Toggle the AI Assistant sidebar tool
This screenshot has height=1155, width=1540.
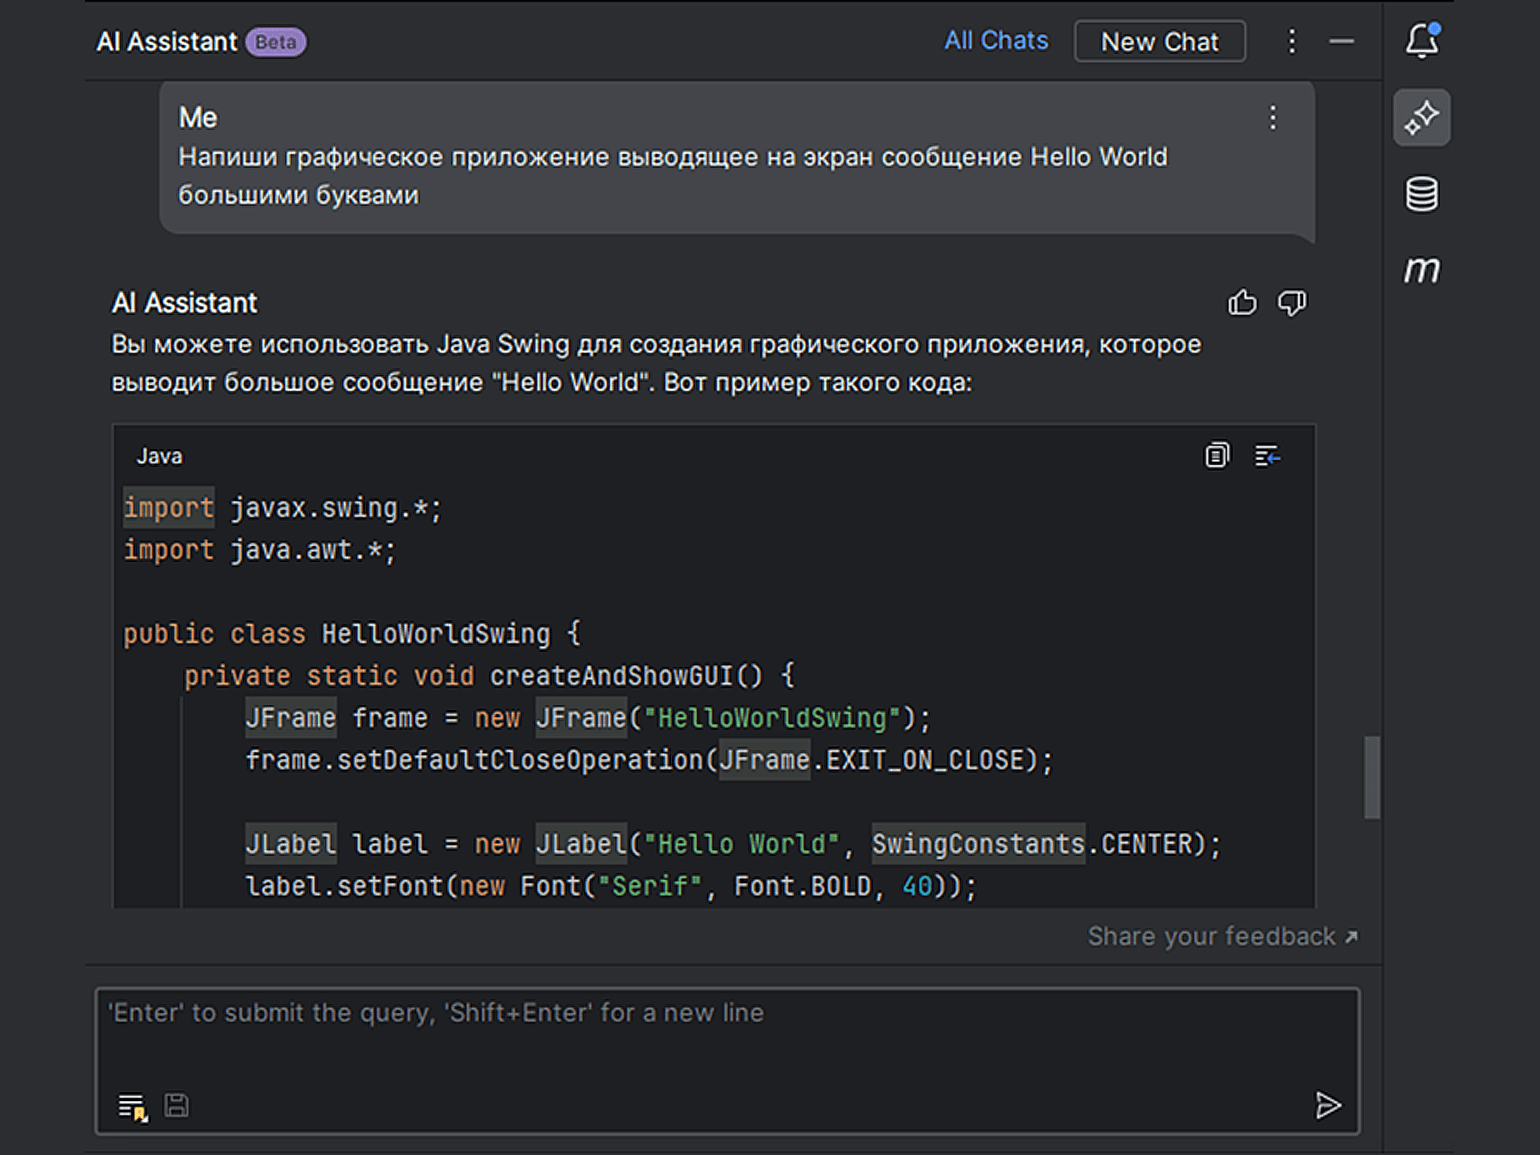click(x=1421, y=118)
